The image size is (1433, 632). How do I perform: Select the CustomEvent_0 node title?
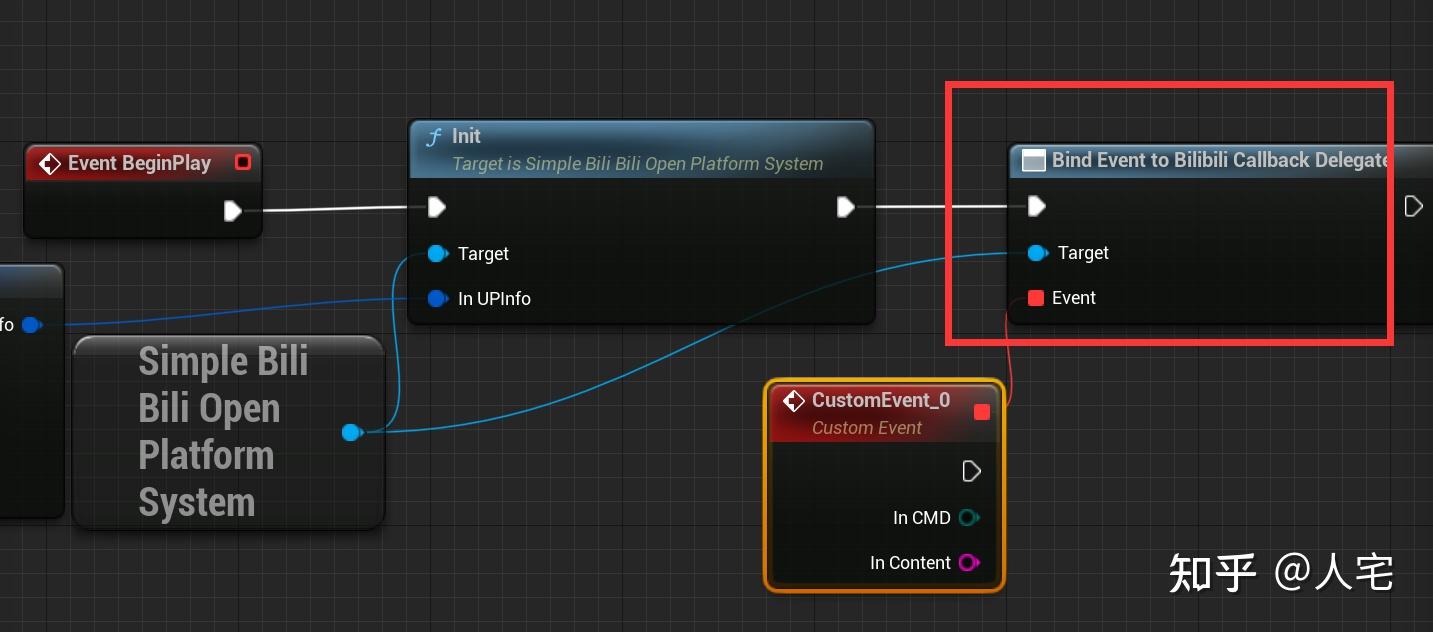pos(881,400)
